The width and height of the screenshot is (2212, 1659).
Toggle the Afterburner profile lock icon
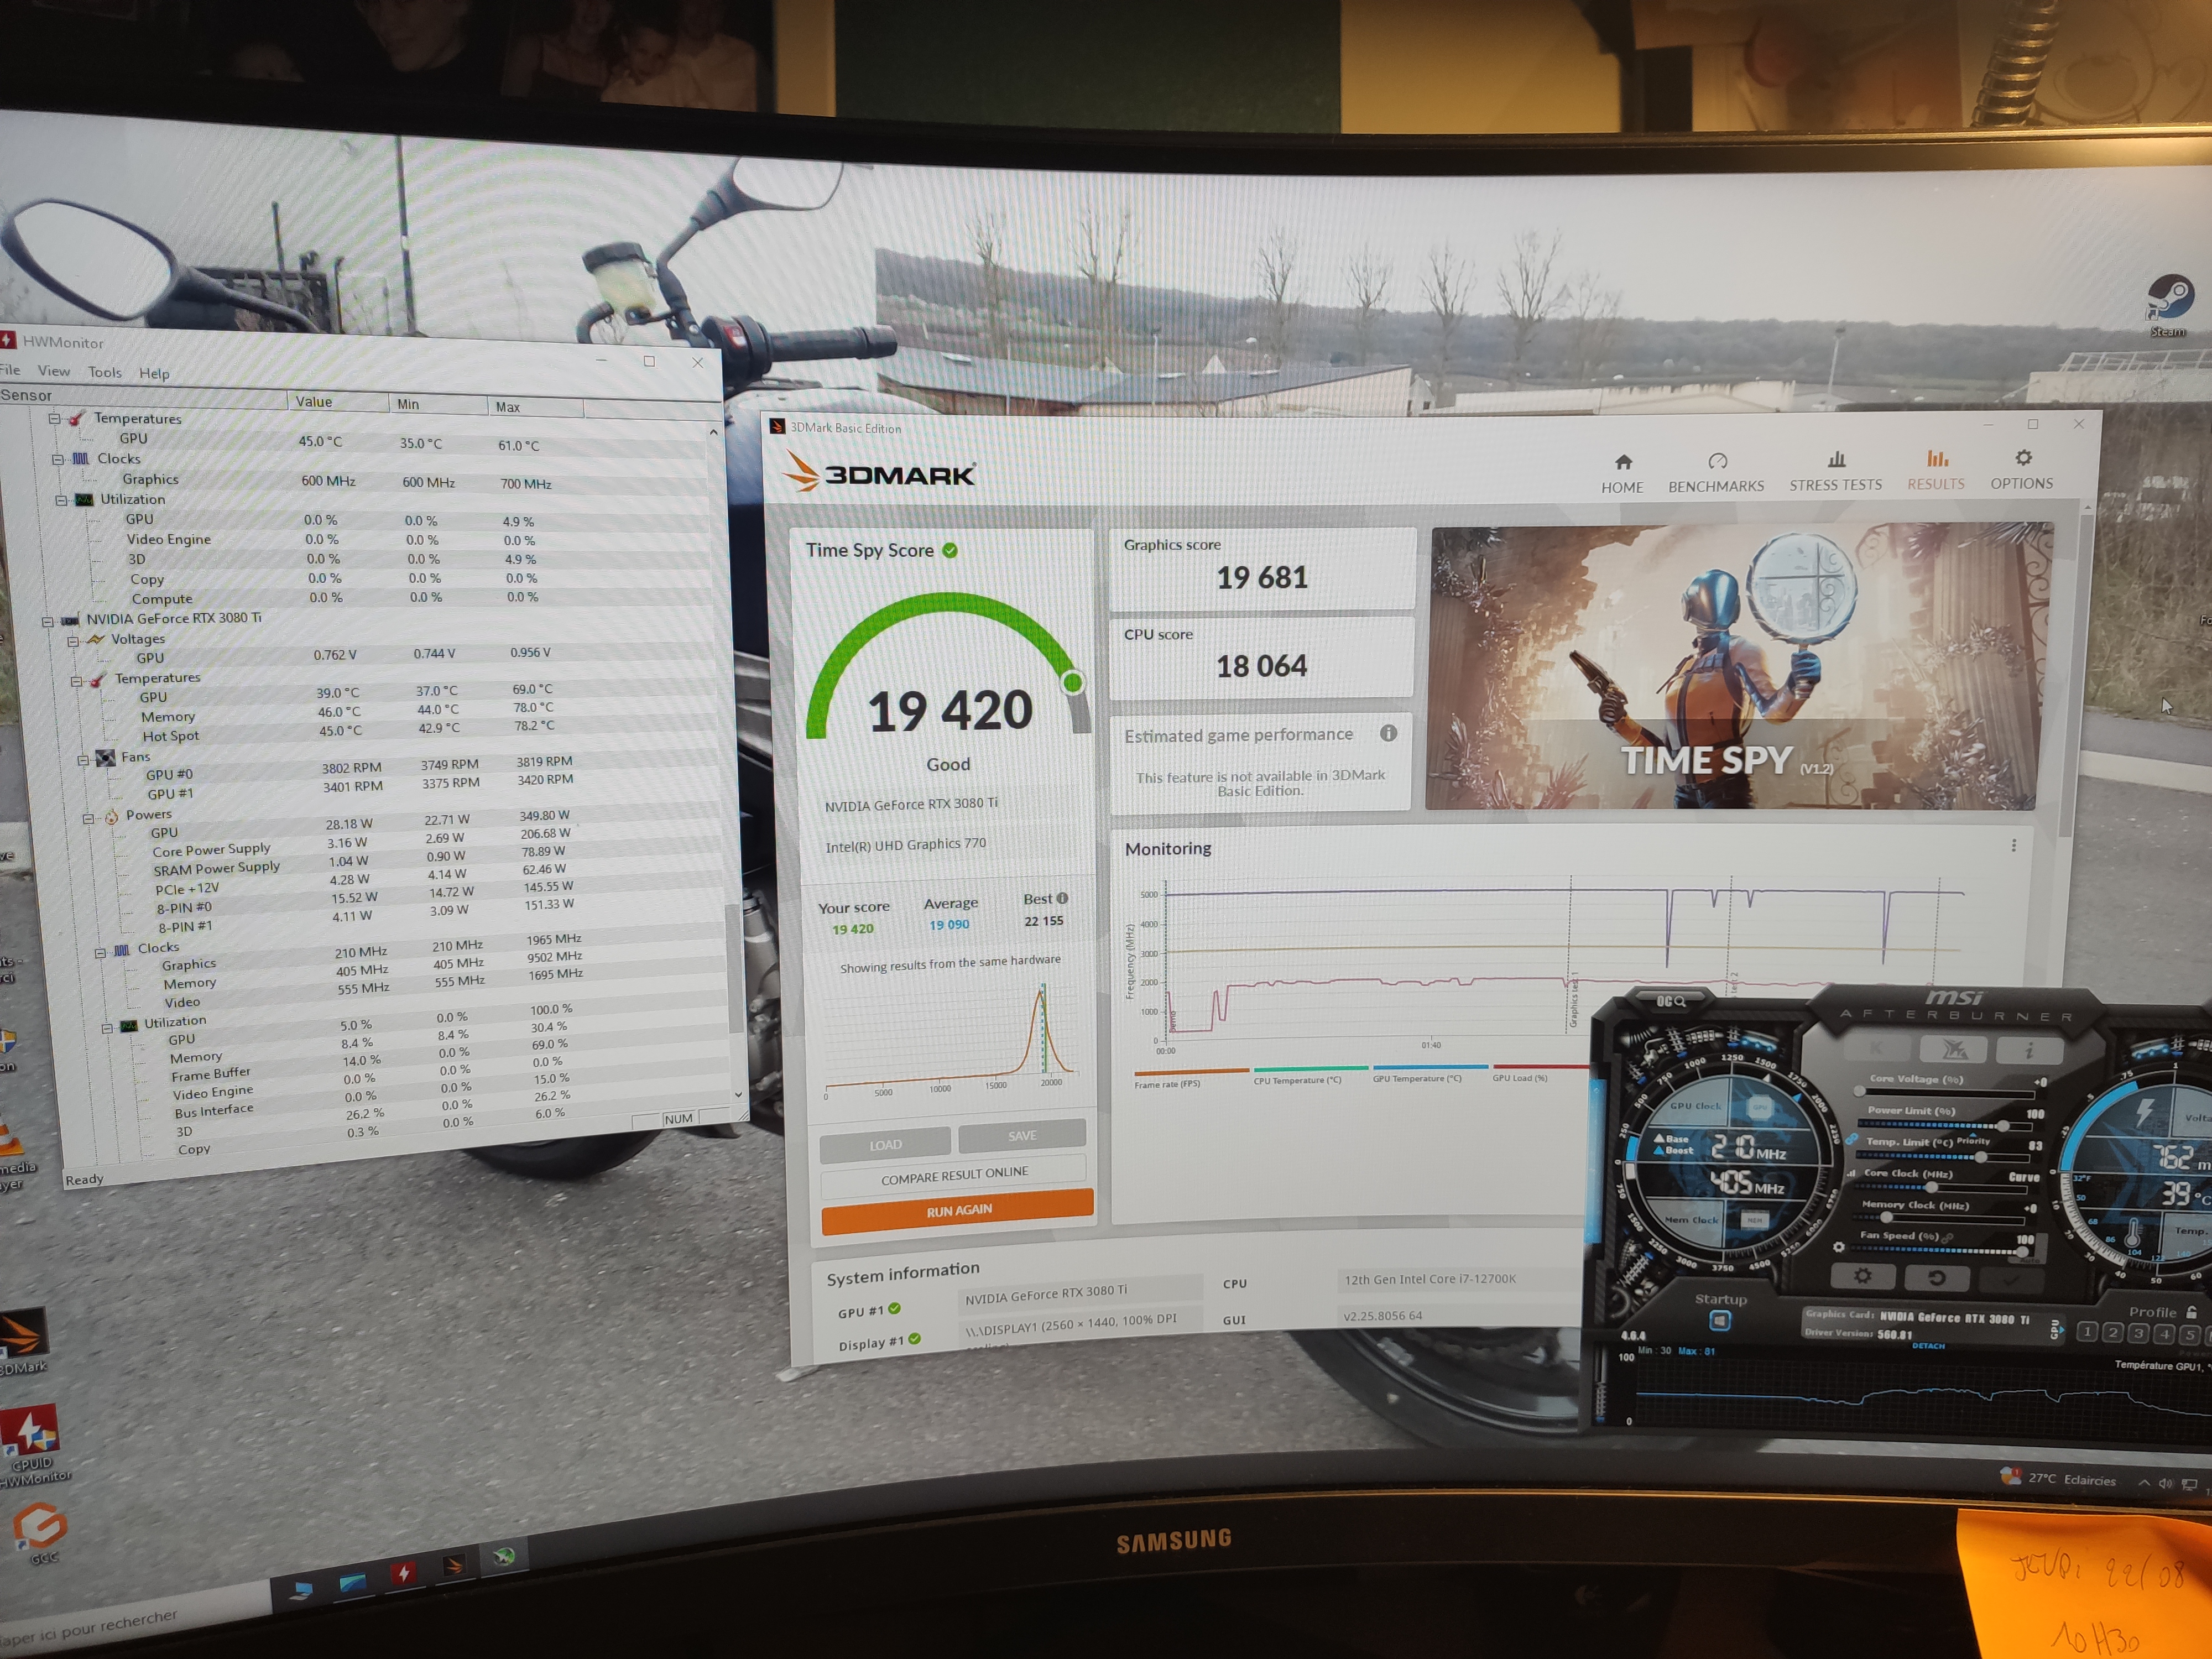2192,1312
